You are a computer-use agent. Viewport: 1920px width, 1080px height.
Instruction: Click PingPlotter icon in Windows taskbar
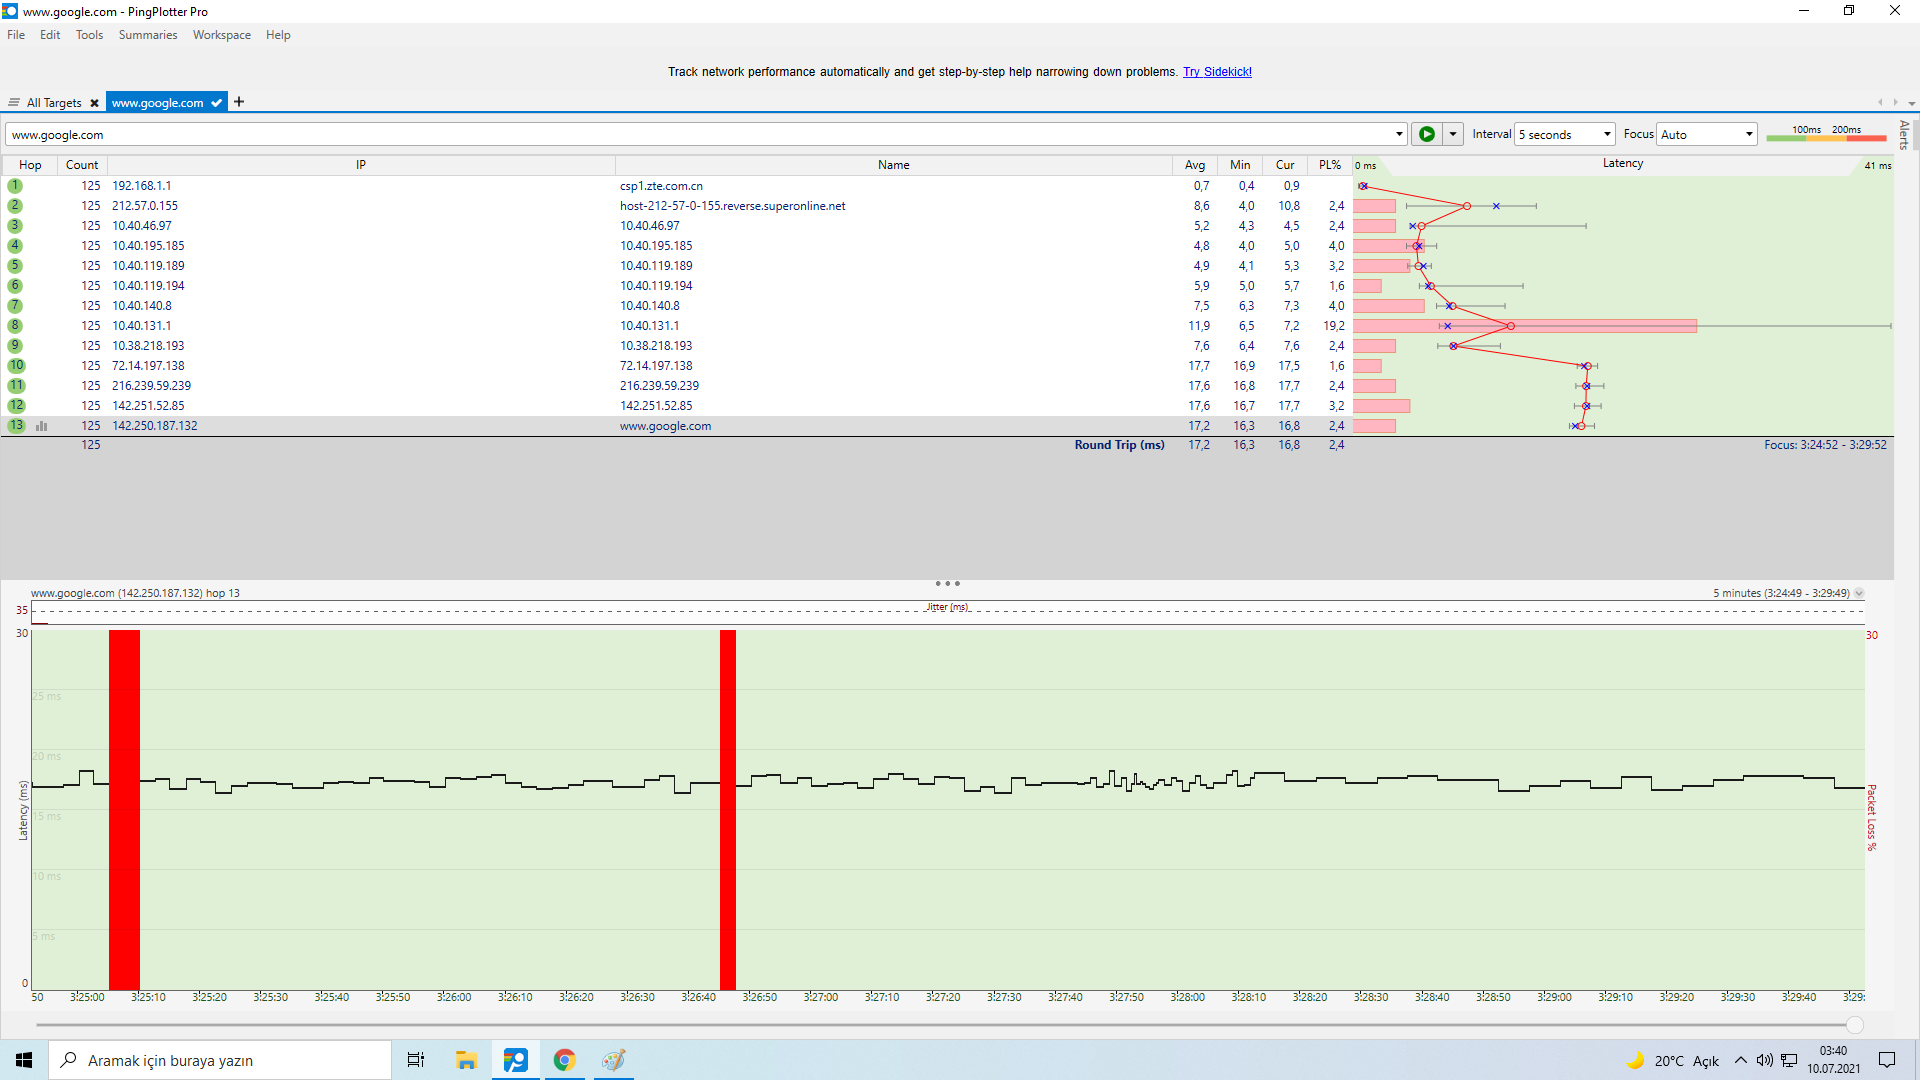(x=515, y=1060)
